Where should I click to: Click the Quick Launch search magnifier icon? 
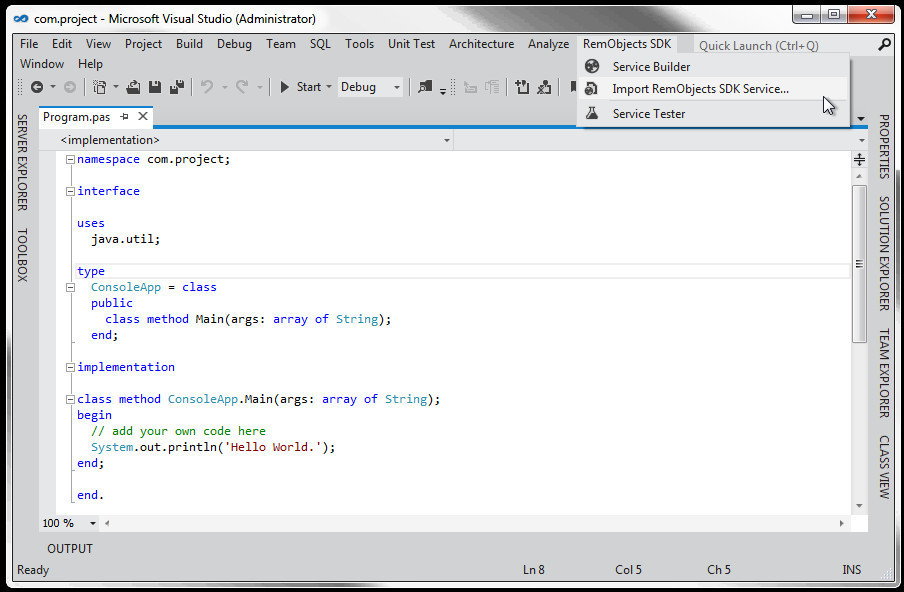coord(884,44)
